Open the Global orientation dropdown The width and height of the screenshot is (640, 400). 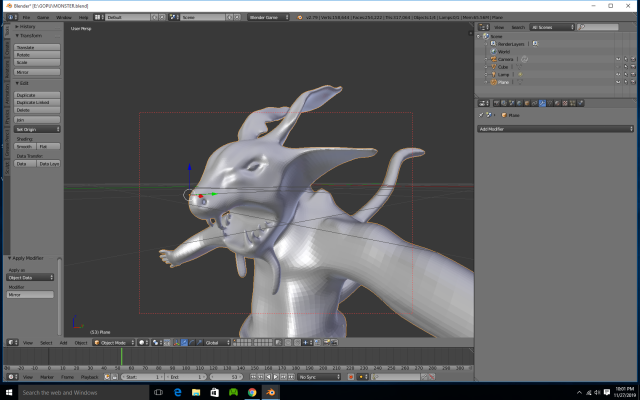coord(217,342)
